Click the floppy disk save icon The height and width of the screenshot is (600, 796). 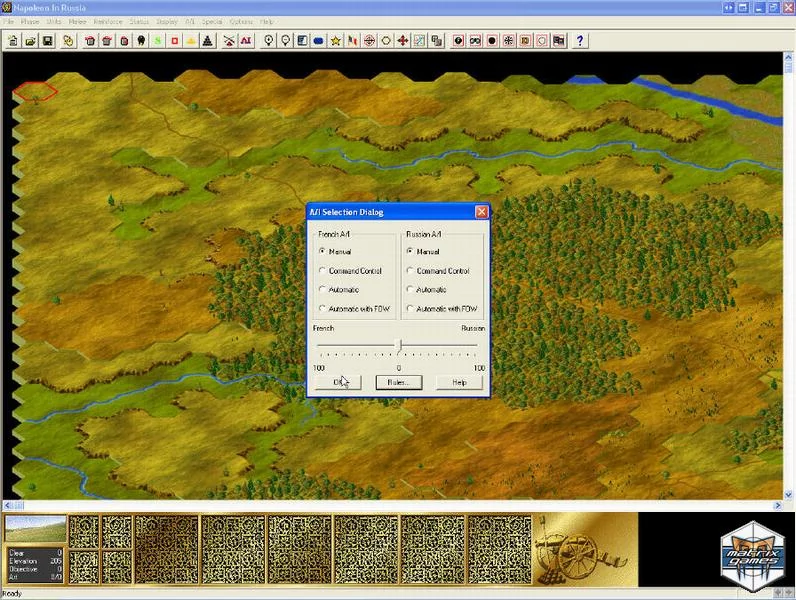coord(47,41)
